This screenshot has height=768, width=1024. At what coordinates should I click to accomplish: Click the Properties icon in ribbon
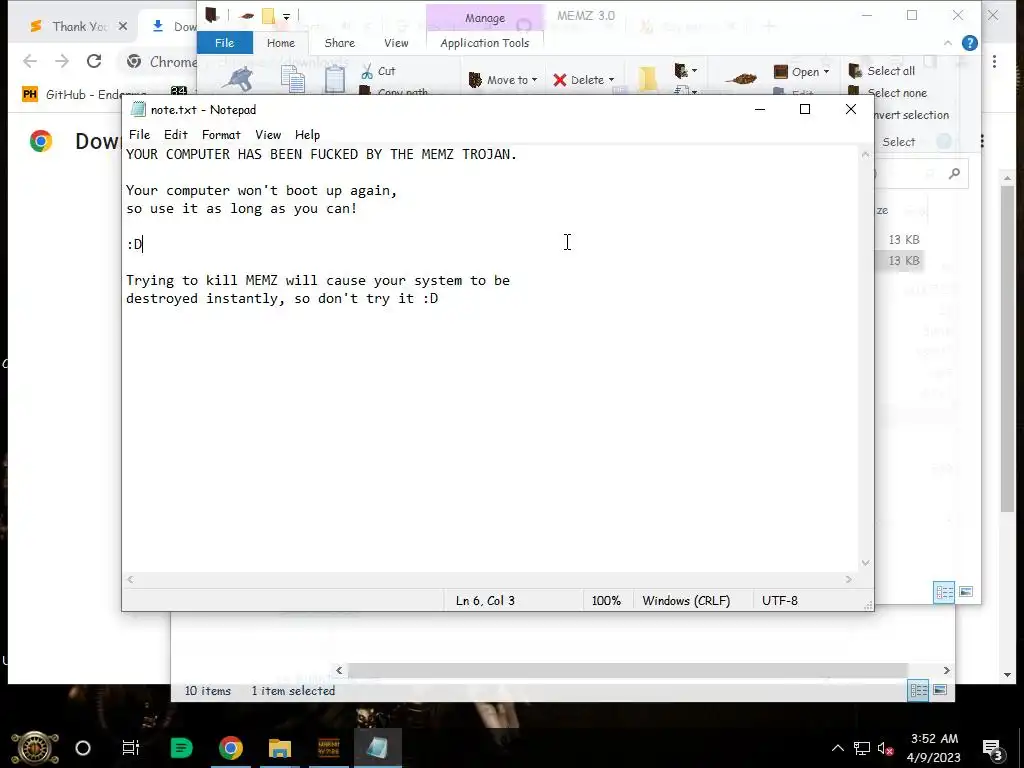click(740, 79)
